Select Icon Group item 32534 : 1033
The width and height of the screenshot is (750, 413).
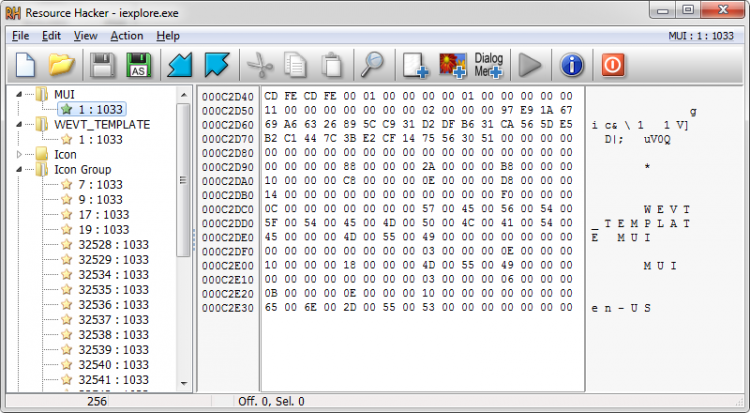[113, 275]
